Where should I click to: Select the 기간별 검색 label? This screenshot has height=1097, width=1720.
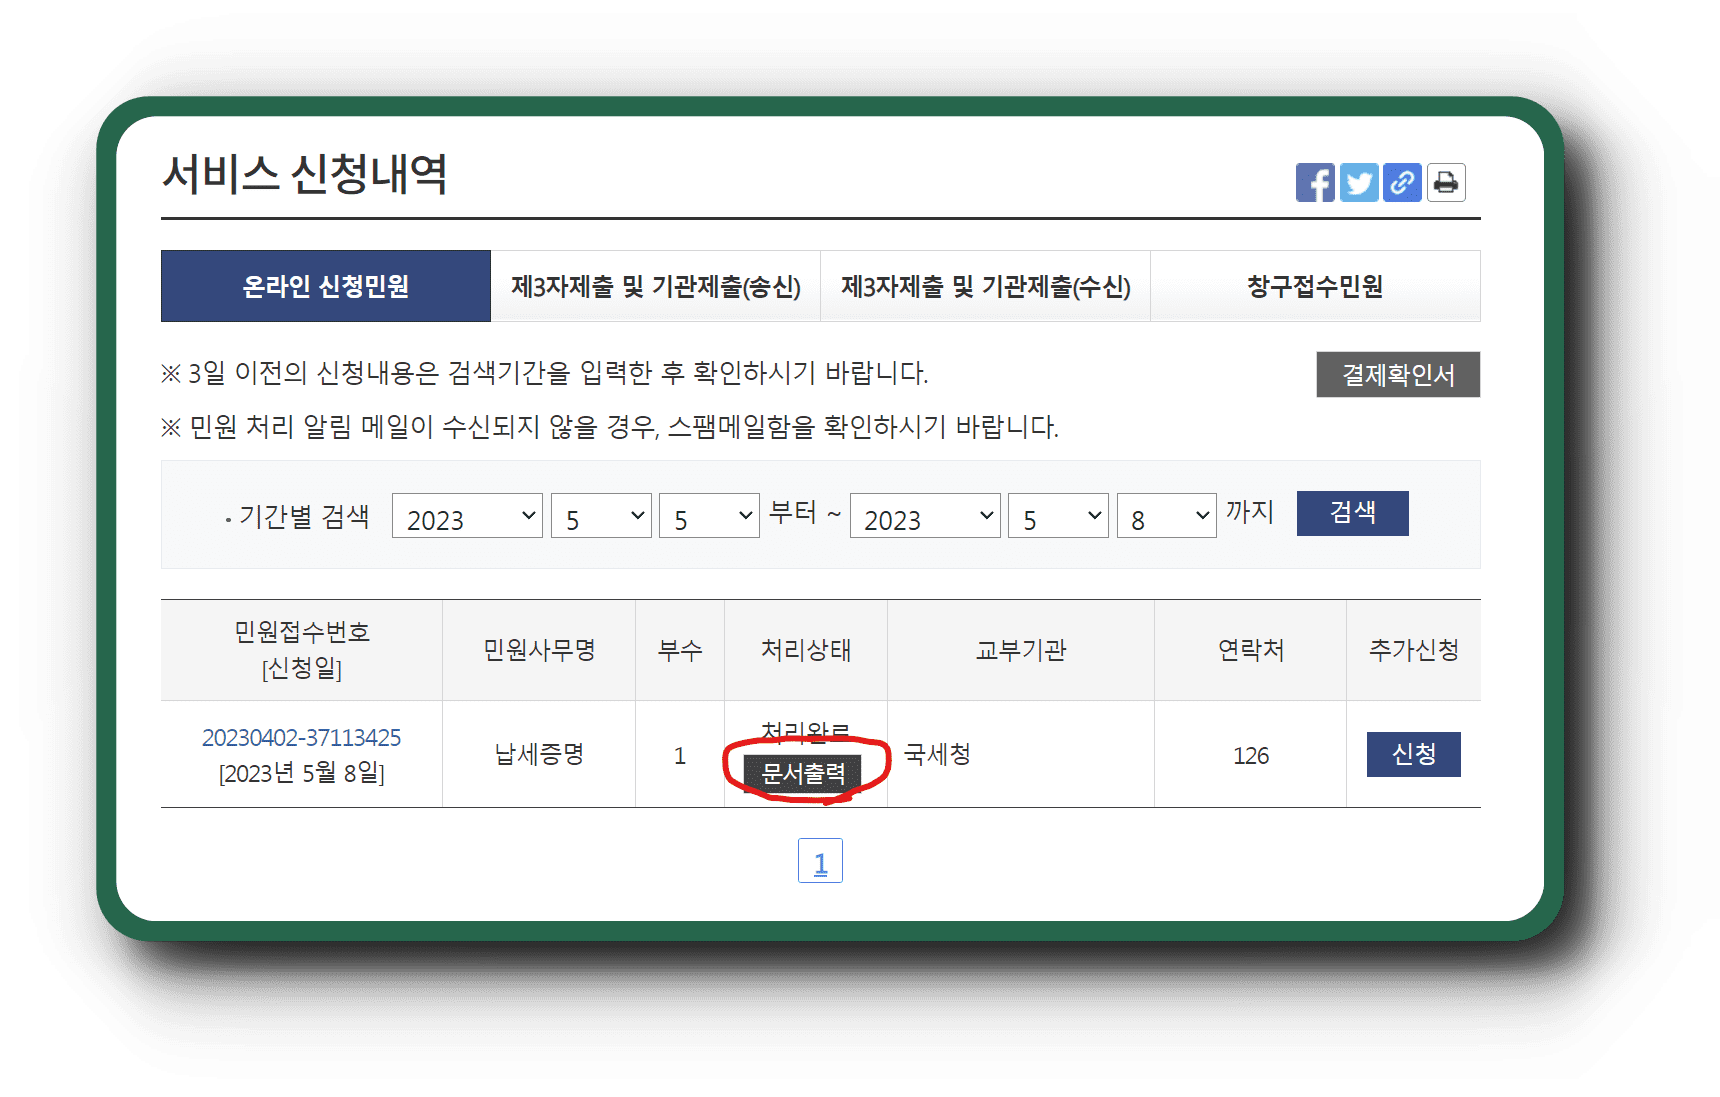click(x=304, y=517)
